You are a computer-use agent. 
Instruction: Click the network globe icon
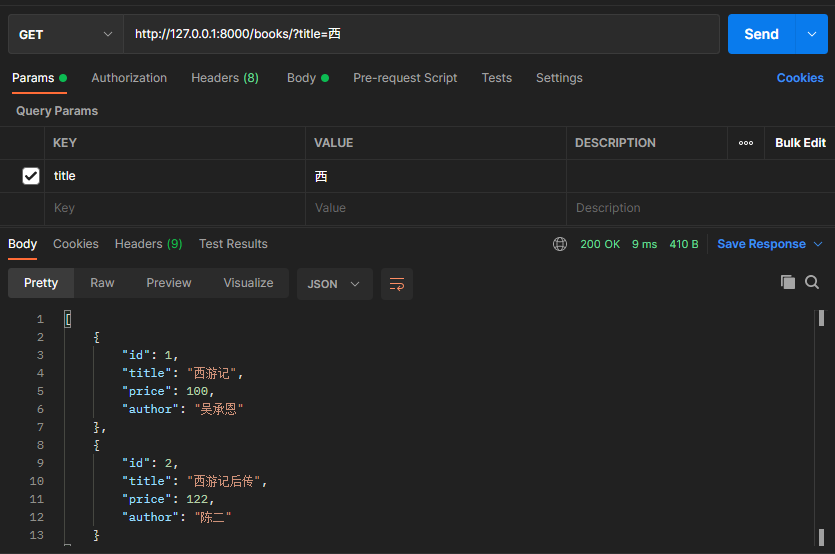pyautogui.click(x=560, y=244)
